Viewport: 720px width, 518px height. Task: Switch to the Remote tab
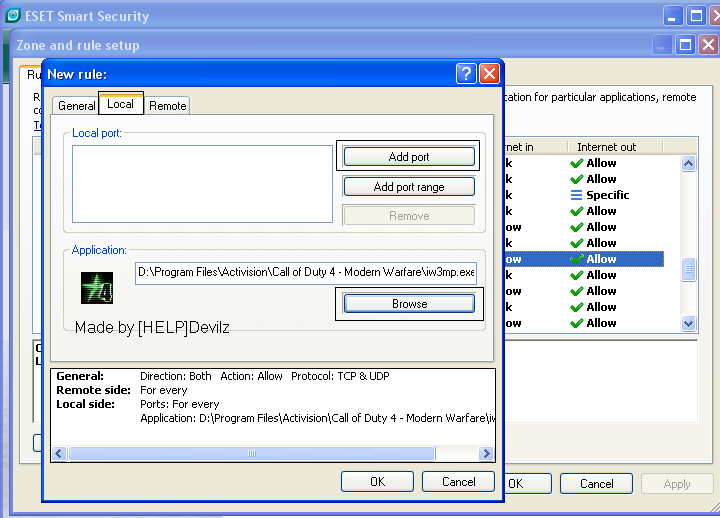coord(167,106)
